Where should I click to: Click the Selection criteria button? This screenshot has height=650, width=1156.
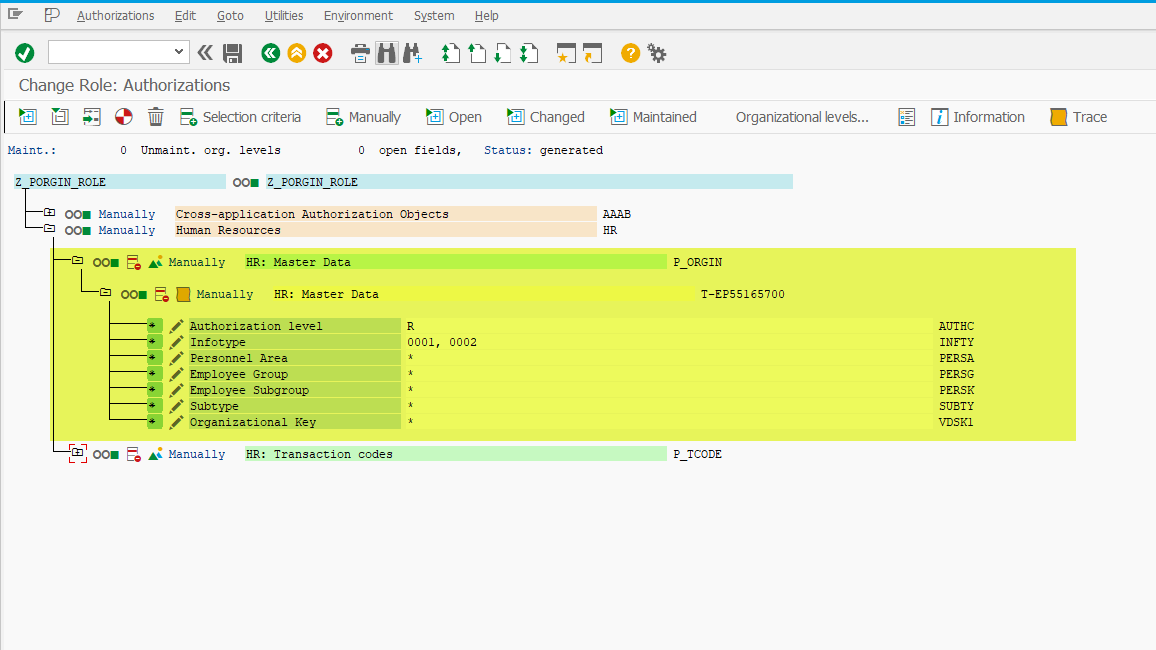point(240,117)
